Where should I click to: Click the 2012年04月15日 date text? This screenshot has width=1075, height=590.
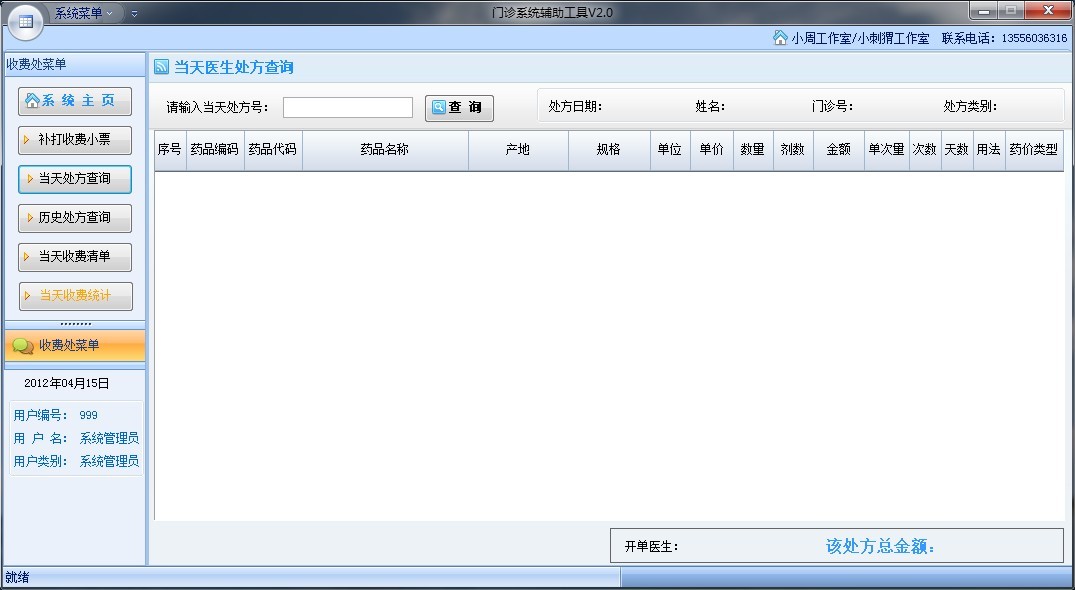pos(67,384)
